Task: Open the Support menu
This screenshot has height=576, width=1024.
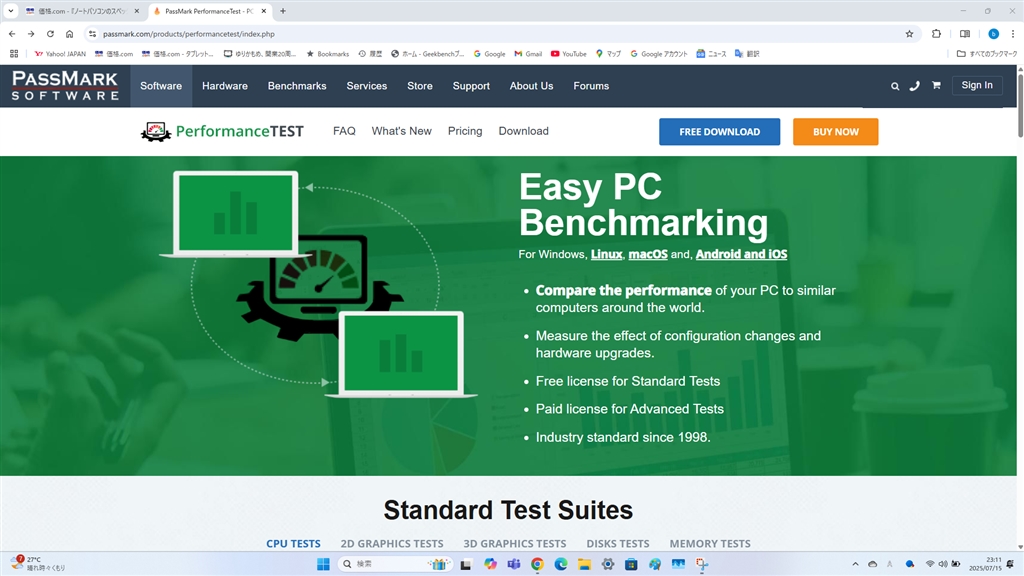Action: [472, 86]
